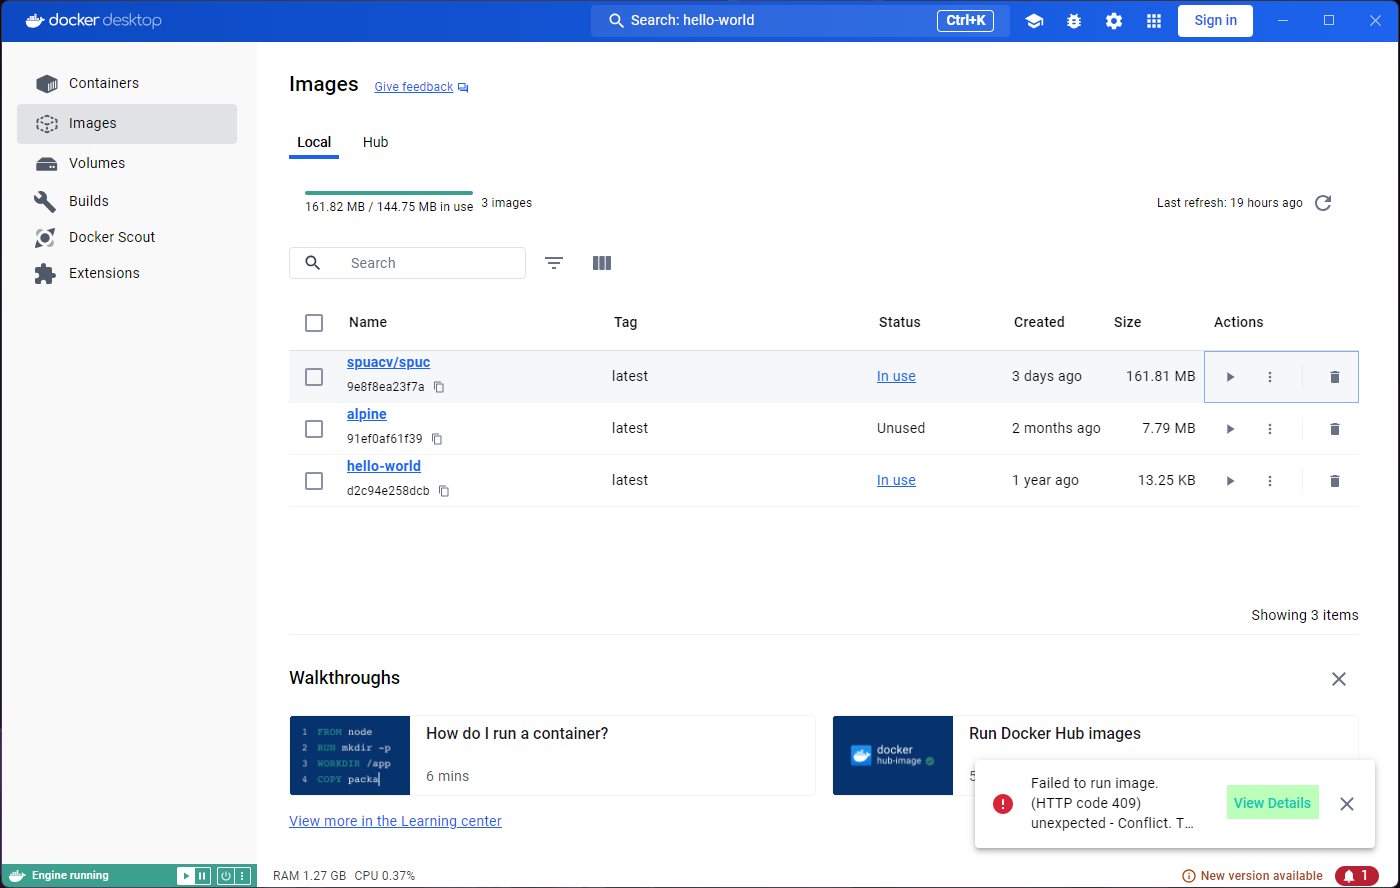This screenshot has height=888, width=1400.
Task: Open Extensions in the sidebar
Action: coord(127,273)
